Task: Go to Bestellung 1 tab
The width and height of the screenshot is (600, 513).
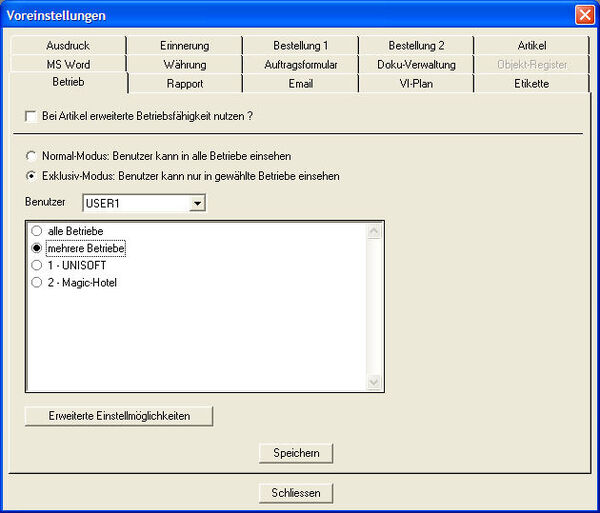Action: click(x=300, y=46)
